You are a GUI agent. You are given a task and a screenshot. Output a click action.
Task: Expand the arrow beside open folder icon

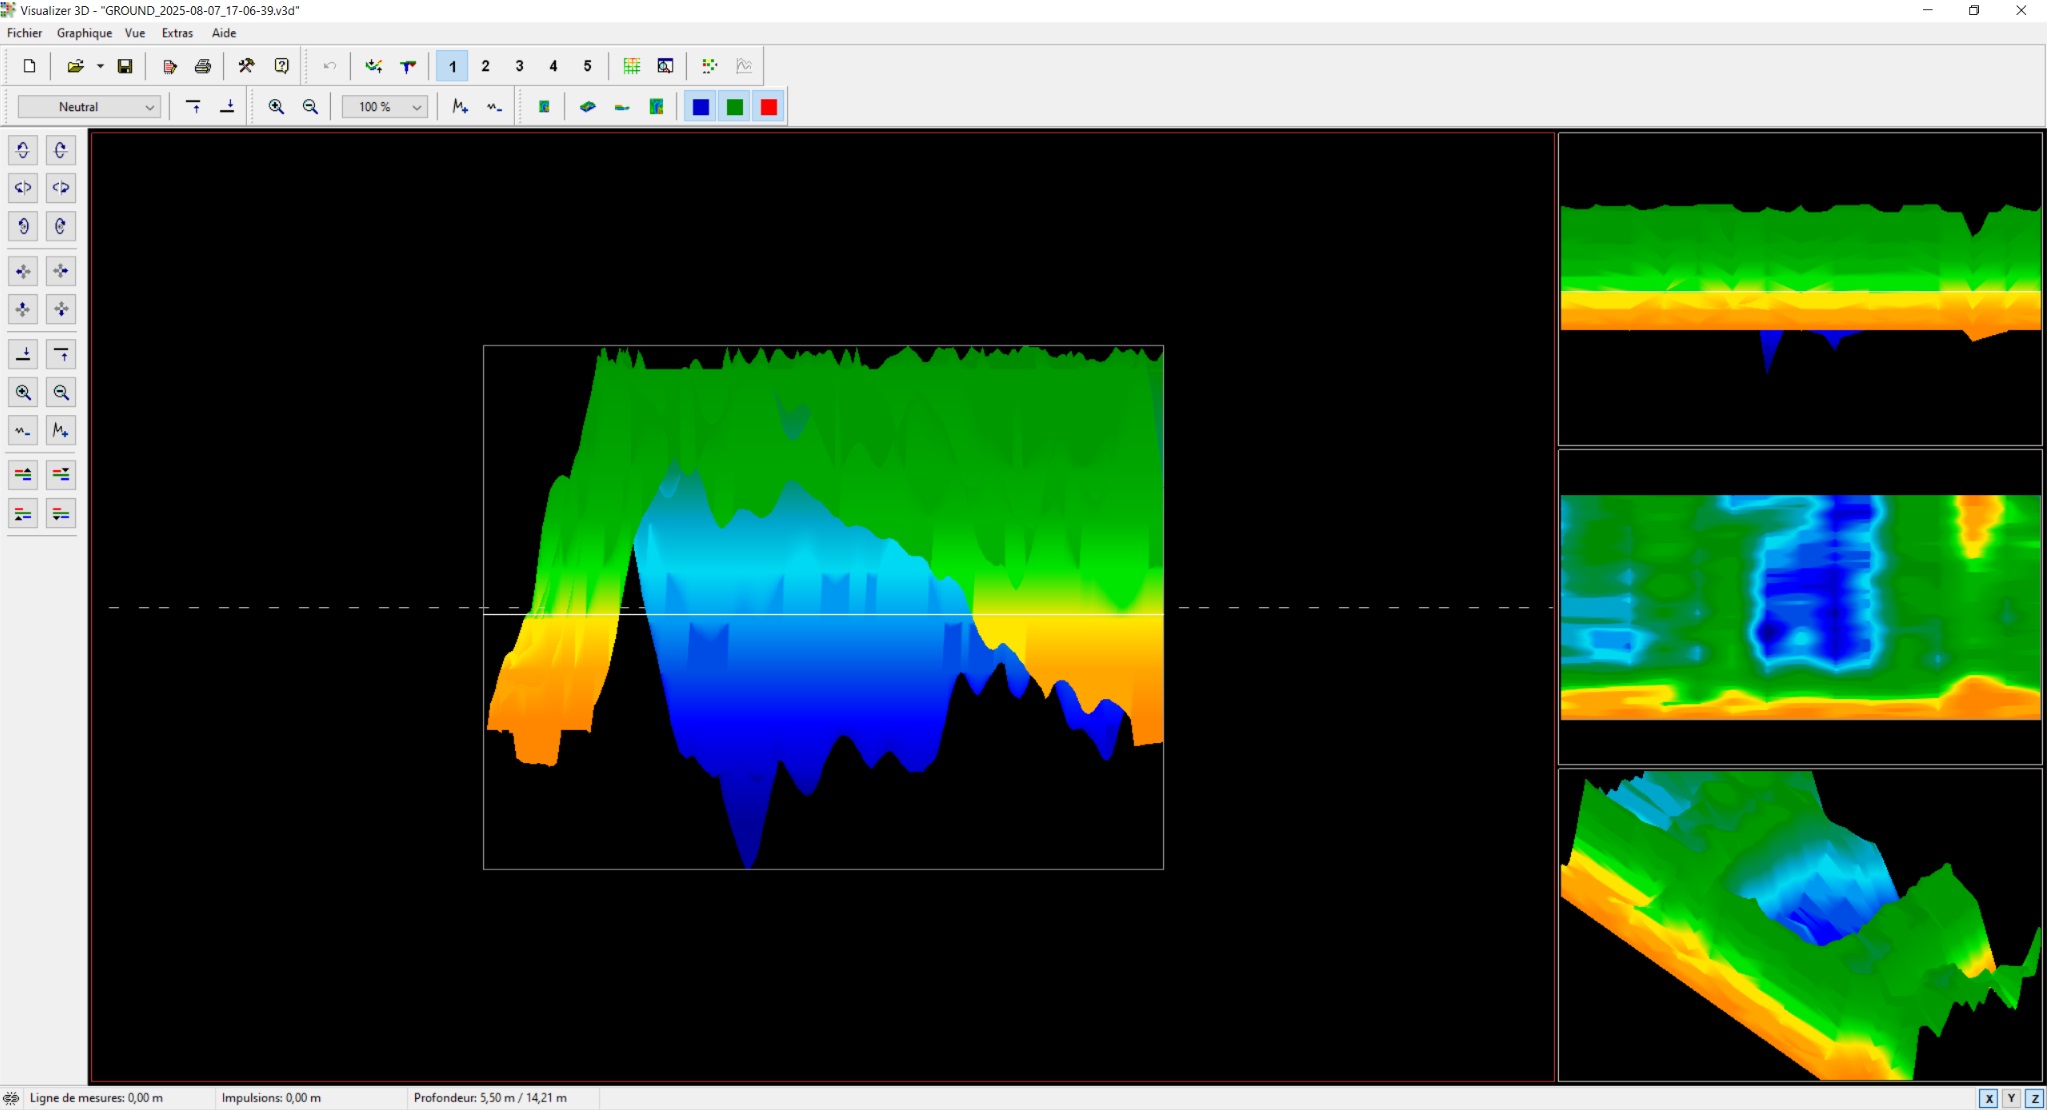click(x=100, y=66)
